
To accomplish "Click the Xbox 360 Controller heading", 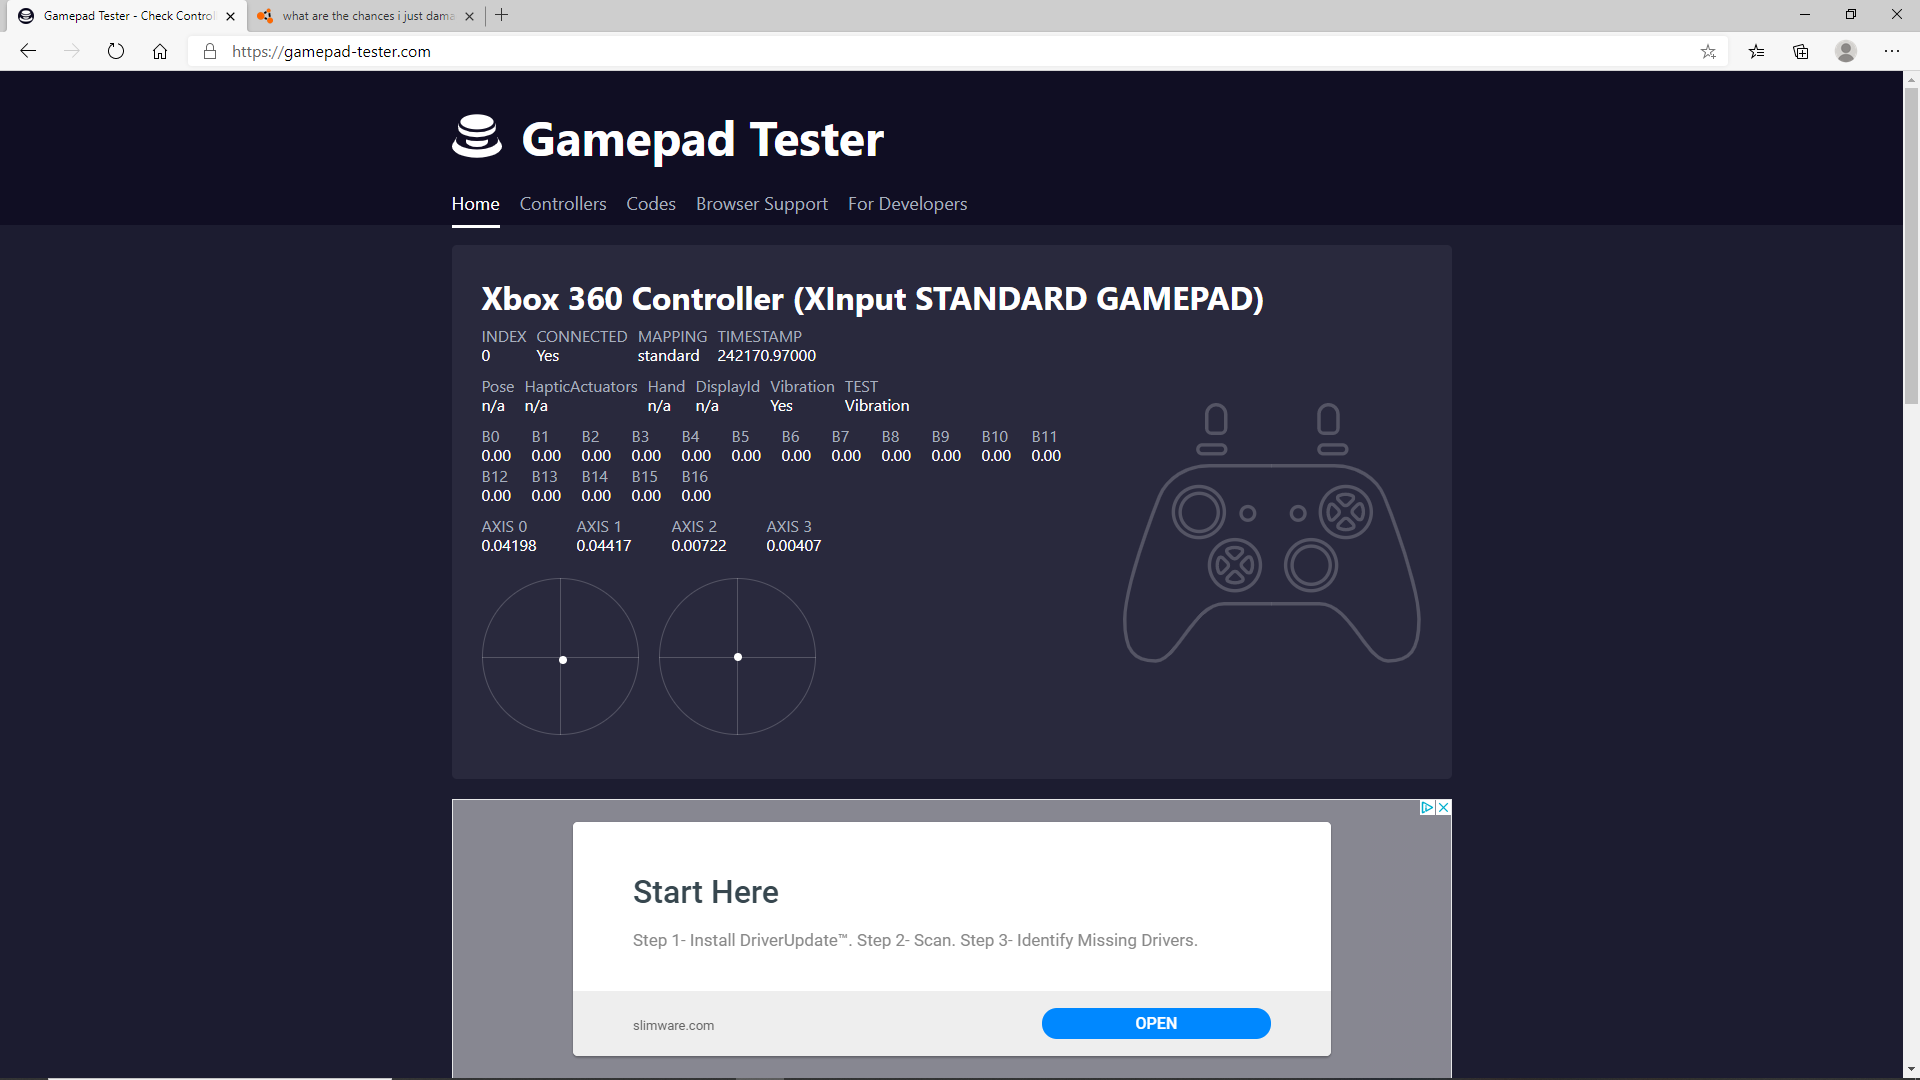I will coord(872,299).
